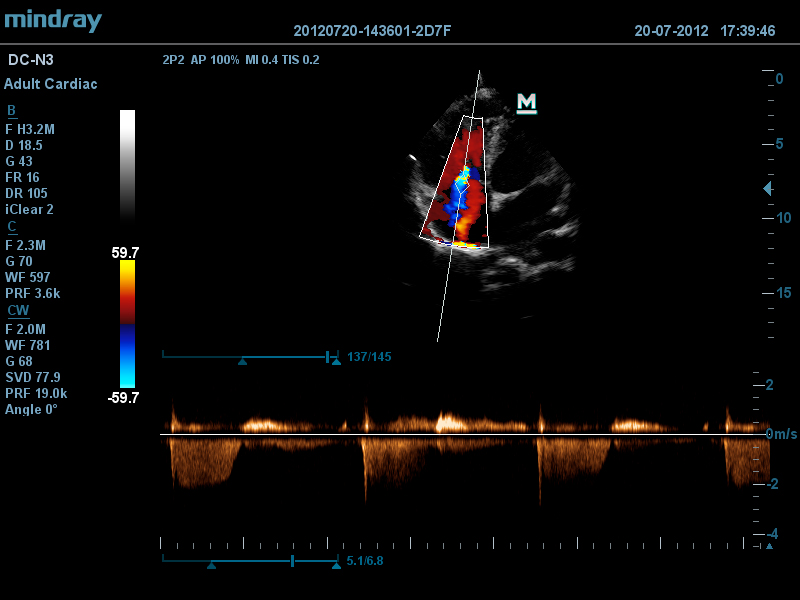This screenshot has height=600, width=800.
Task: Click the Doppler time slider showing 5.1/6.8
Action: [251, 561]
